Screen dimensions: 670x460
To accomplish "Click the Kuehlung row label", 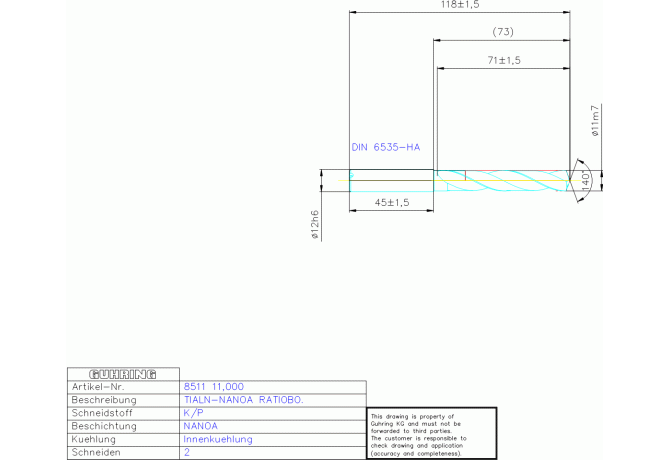I will pos(92,438).
